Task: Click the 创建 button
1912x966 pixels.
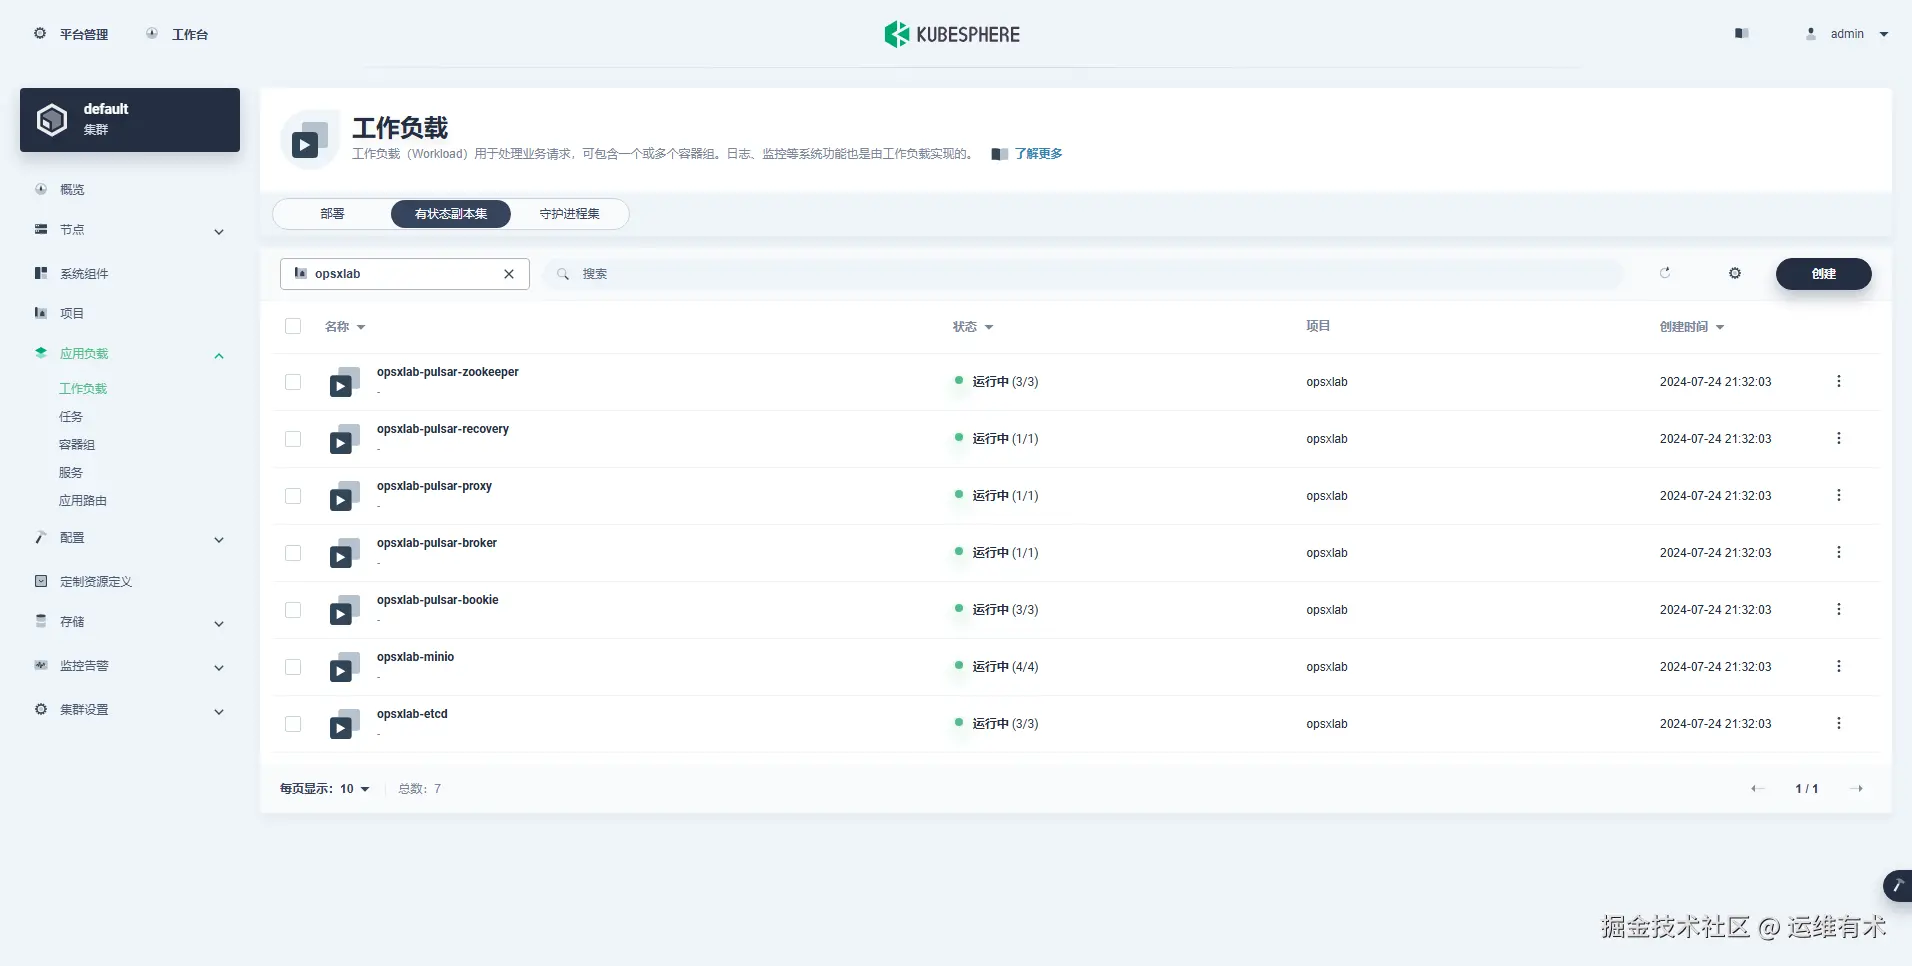Action: pyautogui.click(x=1823, y=274)
